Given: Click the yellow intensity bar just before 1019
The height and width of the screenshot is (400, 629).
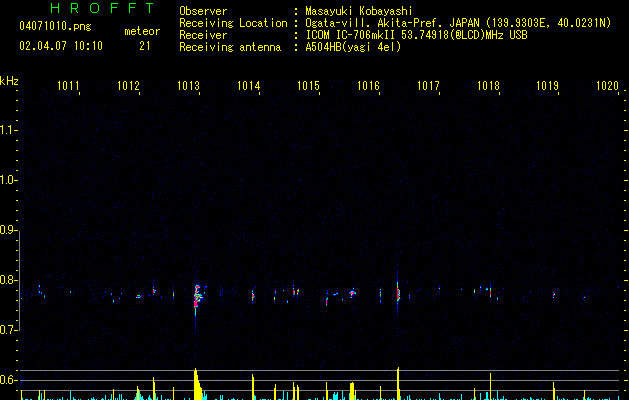Looking at the screenshot, I should [x=554, y=391].
